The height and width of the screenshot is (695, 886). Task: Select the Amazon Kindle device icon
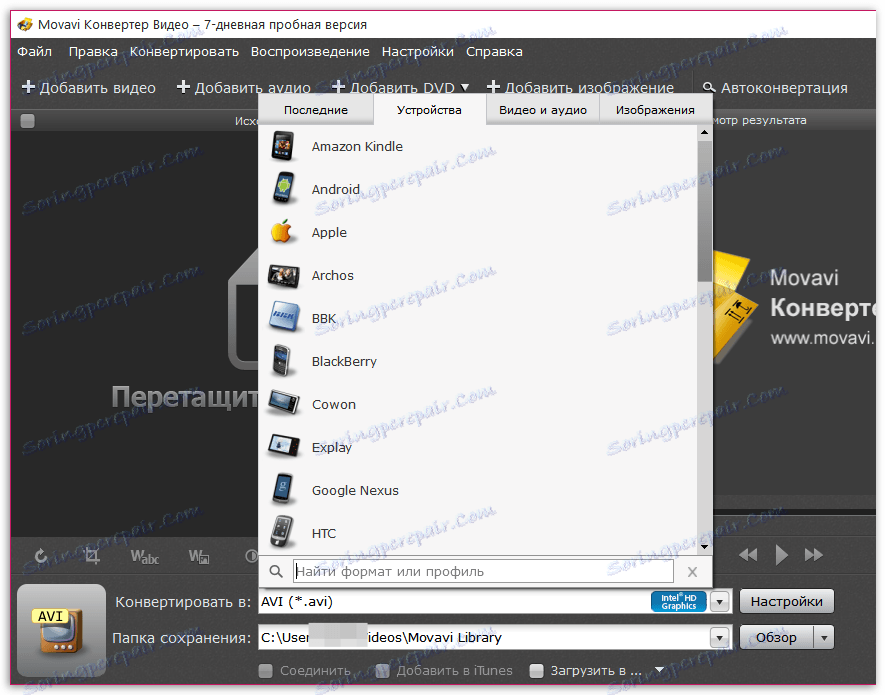click(283, 146)
